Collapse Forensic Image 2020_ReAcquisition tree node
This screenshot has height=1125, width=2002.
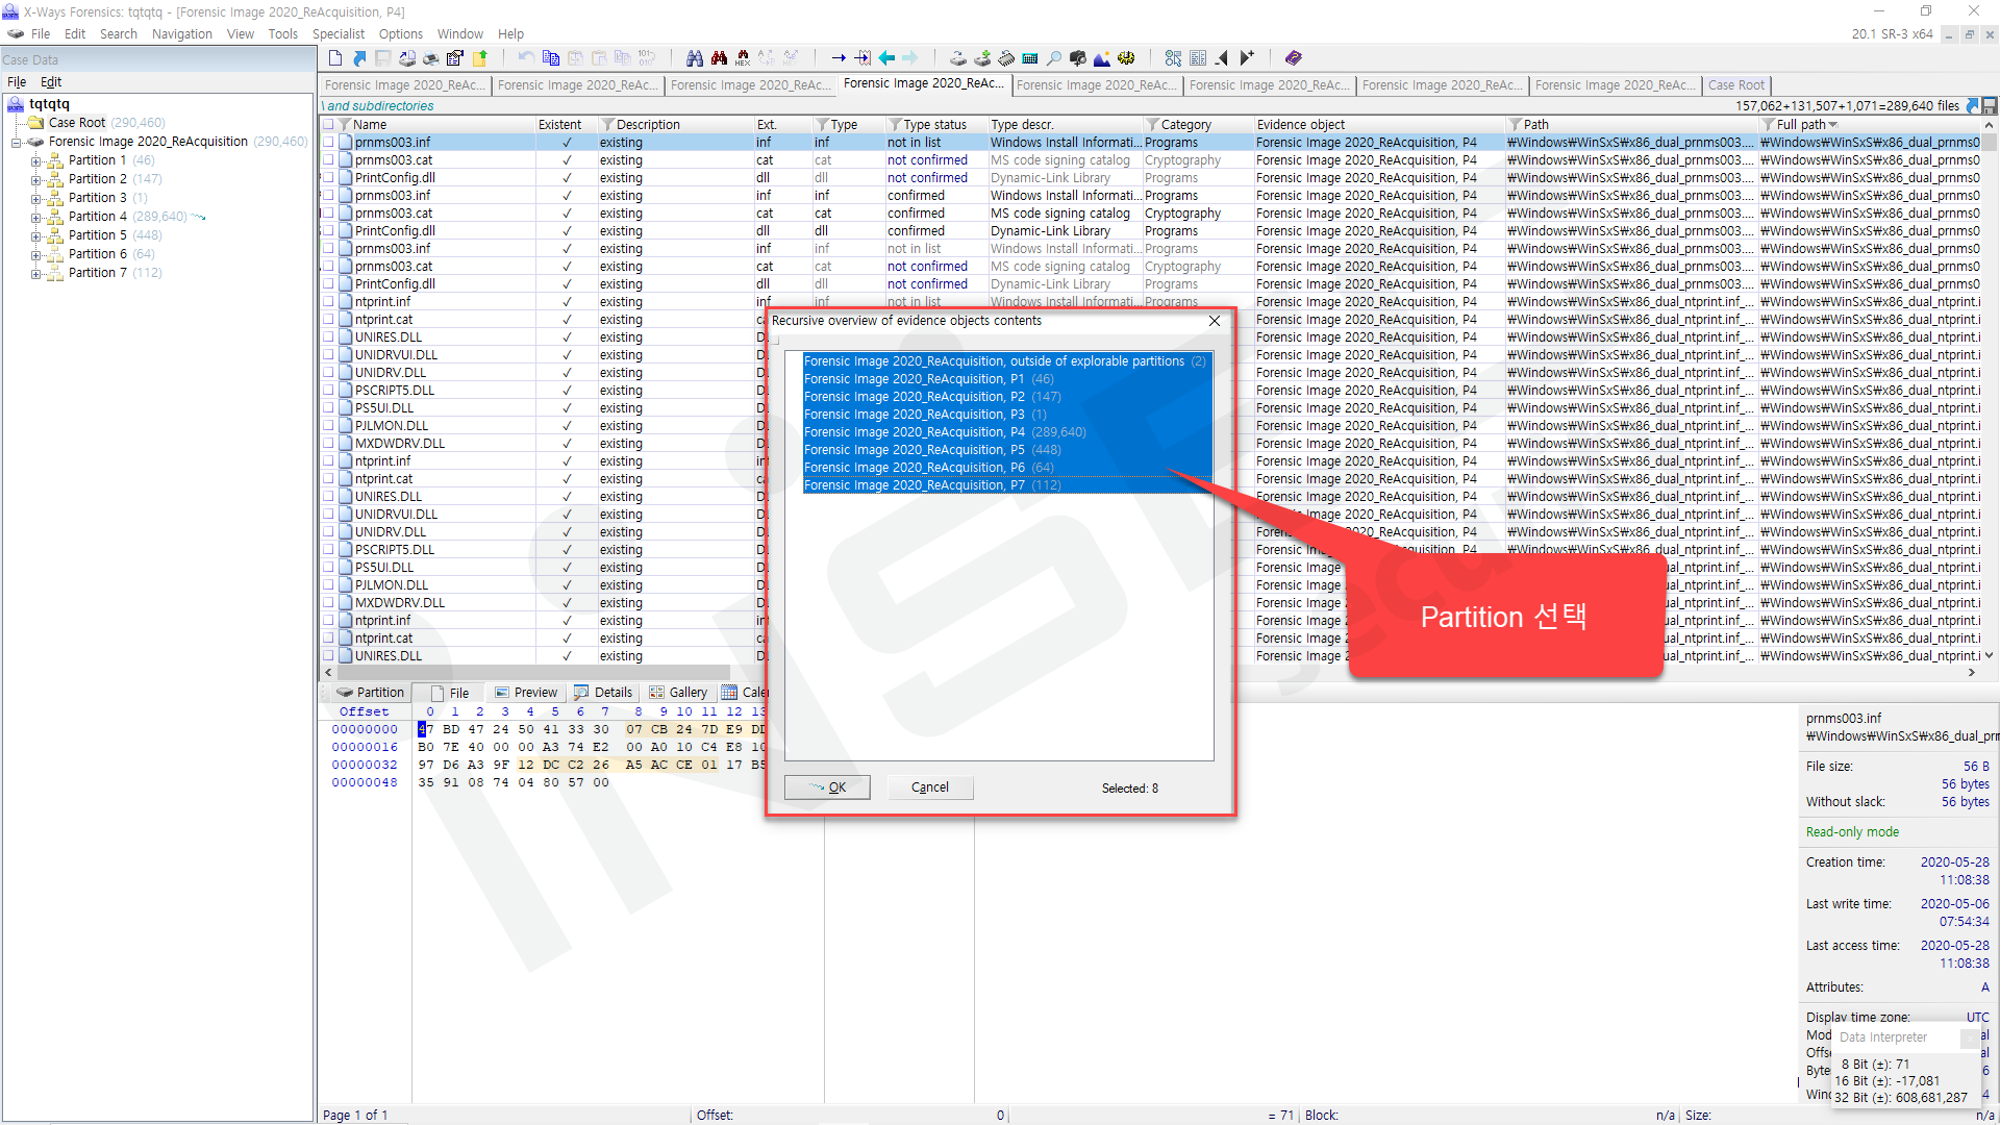click(x=16, y=143)
